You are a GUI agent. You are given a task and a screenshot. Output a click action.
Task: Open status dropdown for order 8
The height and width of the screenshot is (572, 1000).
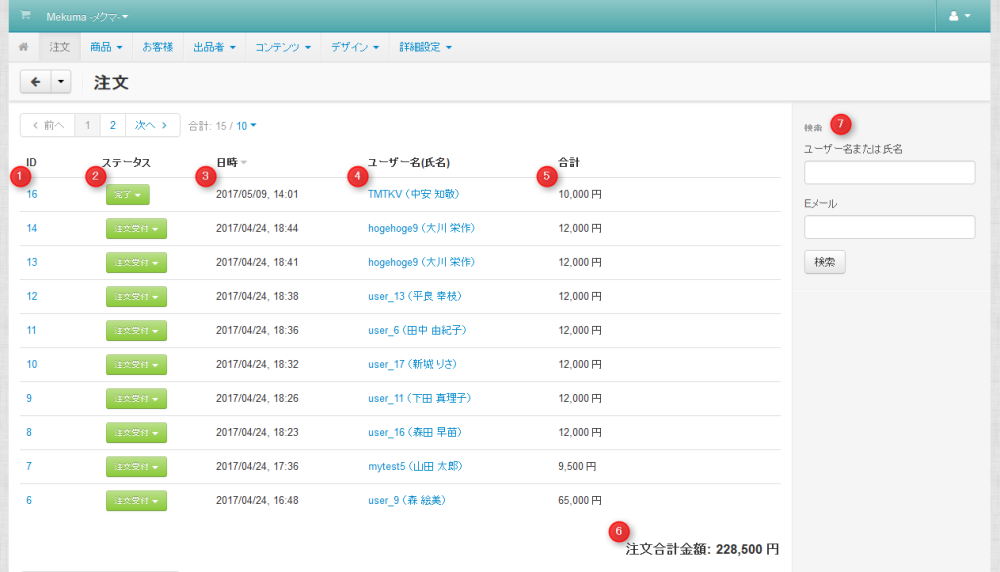[x=136, y=432]
